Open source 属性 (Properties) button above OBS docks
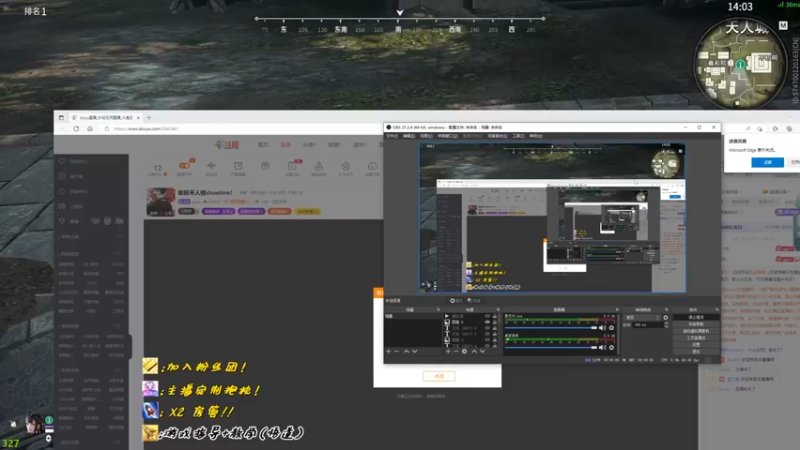Image resolution: width=800 pixels, height=450 pixels. 456,301
